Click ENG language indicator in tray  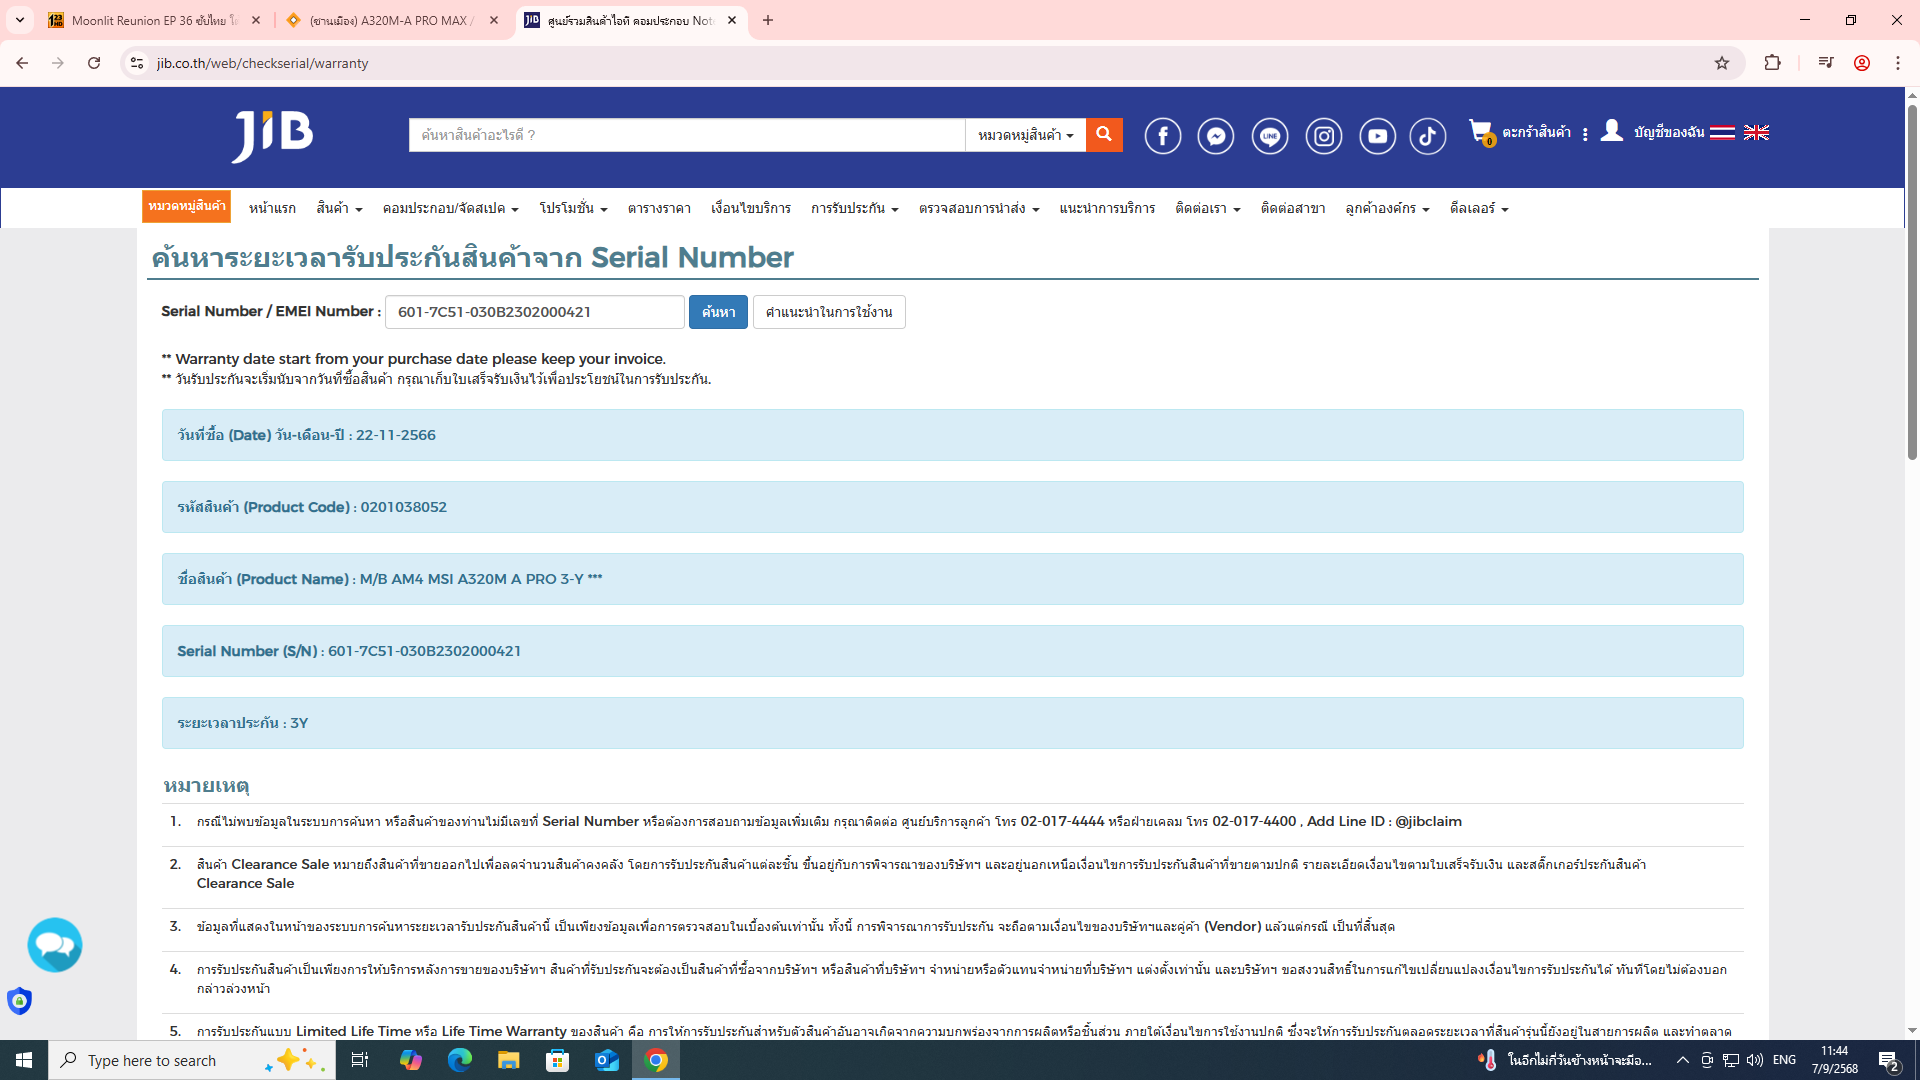click(1784, 1060)
